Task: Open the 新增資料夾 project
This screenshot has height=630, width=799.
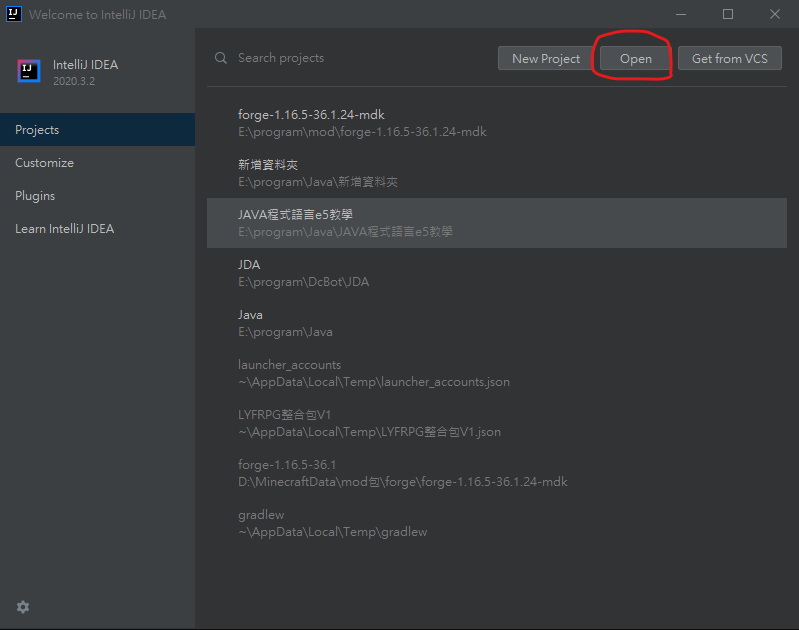Action: [497, 173]
